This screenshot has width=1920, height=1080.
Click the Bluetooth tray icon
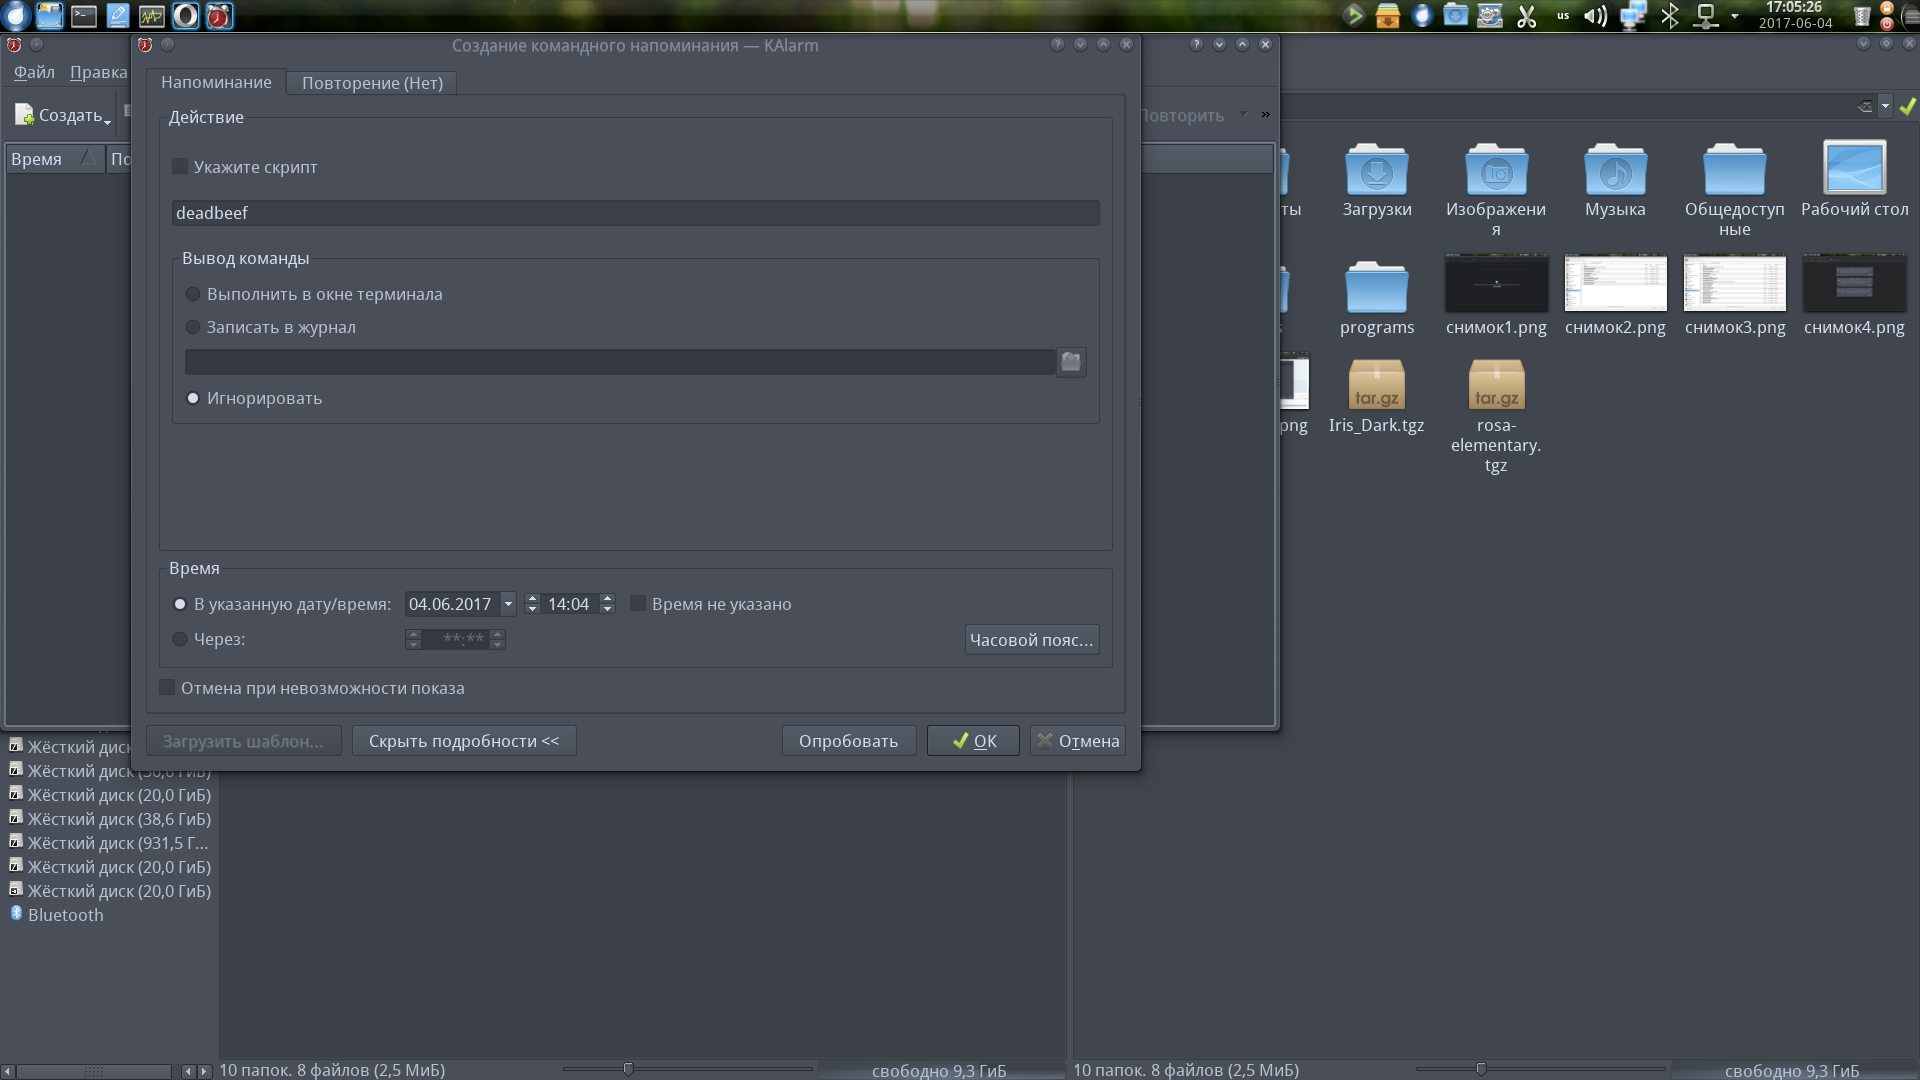[1669, 16]
